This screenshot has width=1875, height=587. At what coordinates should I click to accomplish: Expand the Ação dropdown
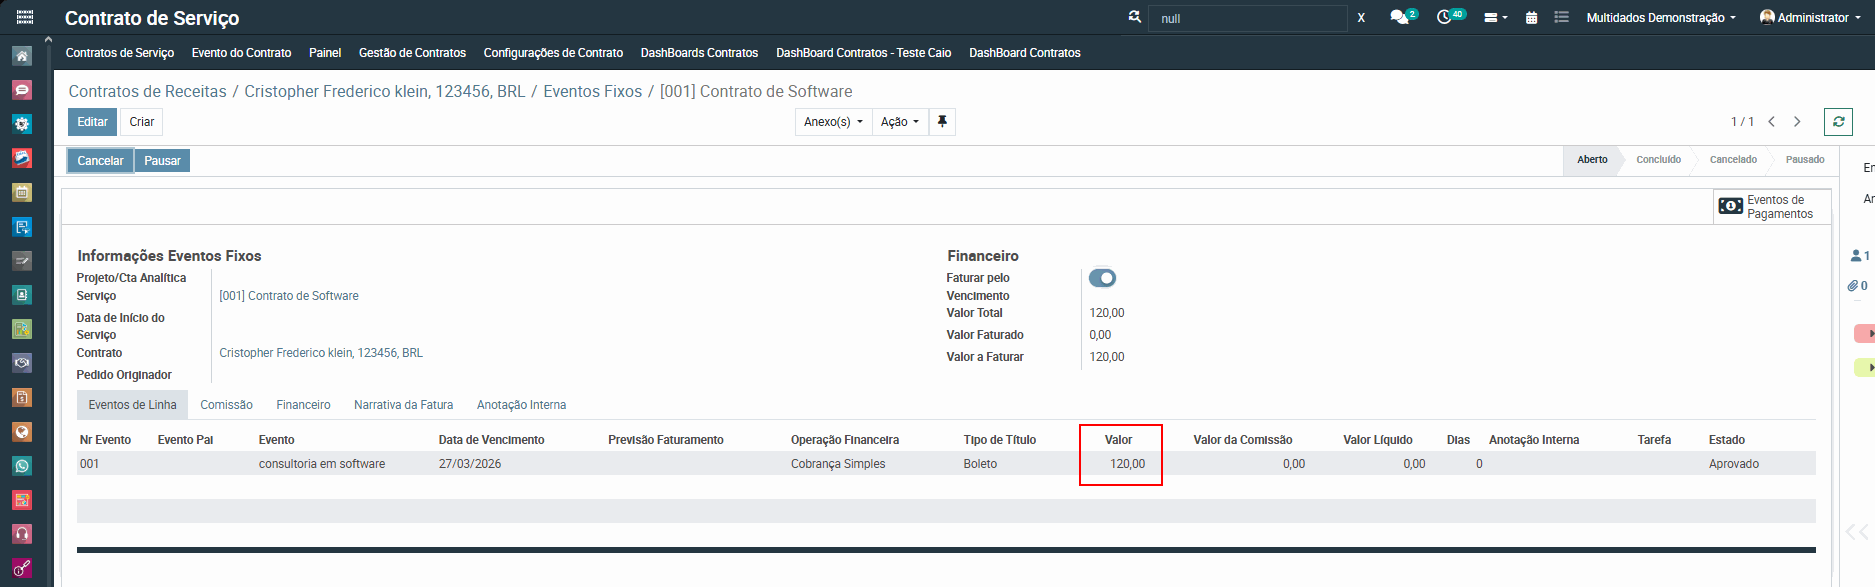pos(899,122)
